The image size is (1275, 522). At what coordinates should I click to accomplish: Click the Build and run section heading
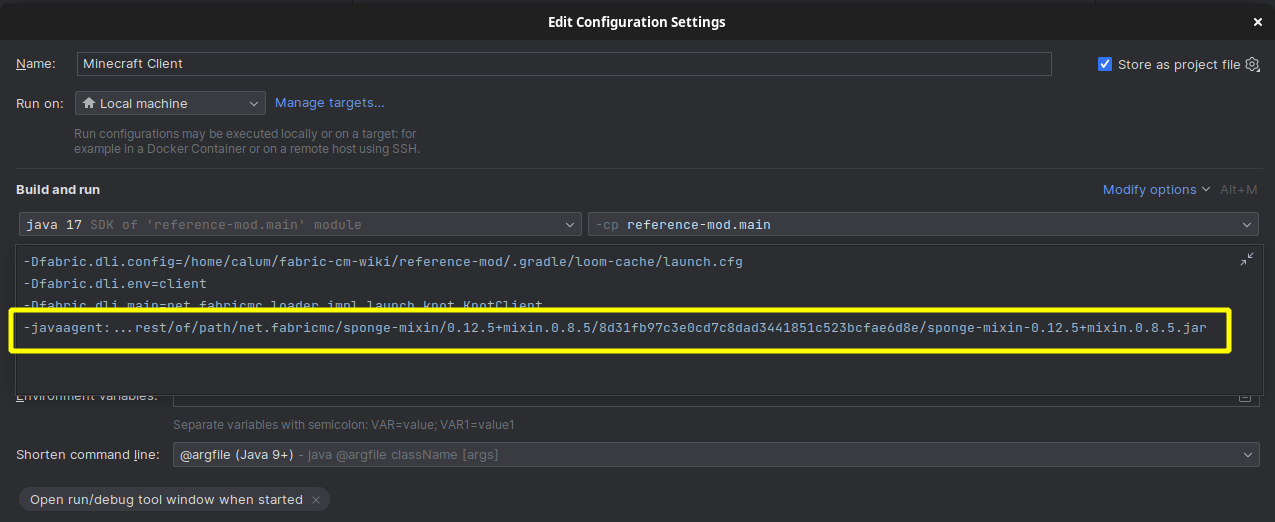(x=58, y=190)
